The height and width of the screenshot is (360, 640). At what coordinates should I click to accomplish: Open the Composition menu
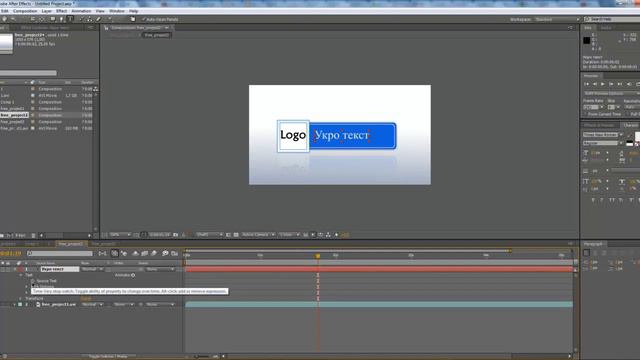coord(25,11)
